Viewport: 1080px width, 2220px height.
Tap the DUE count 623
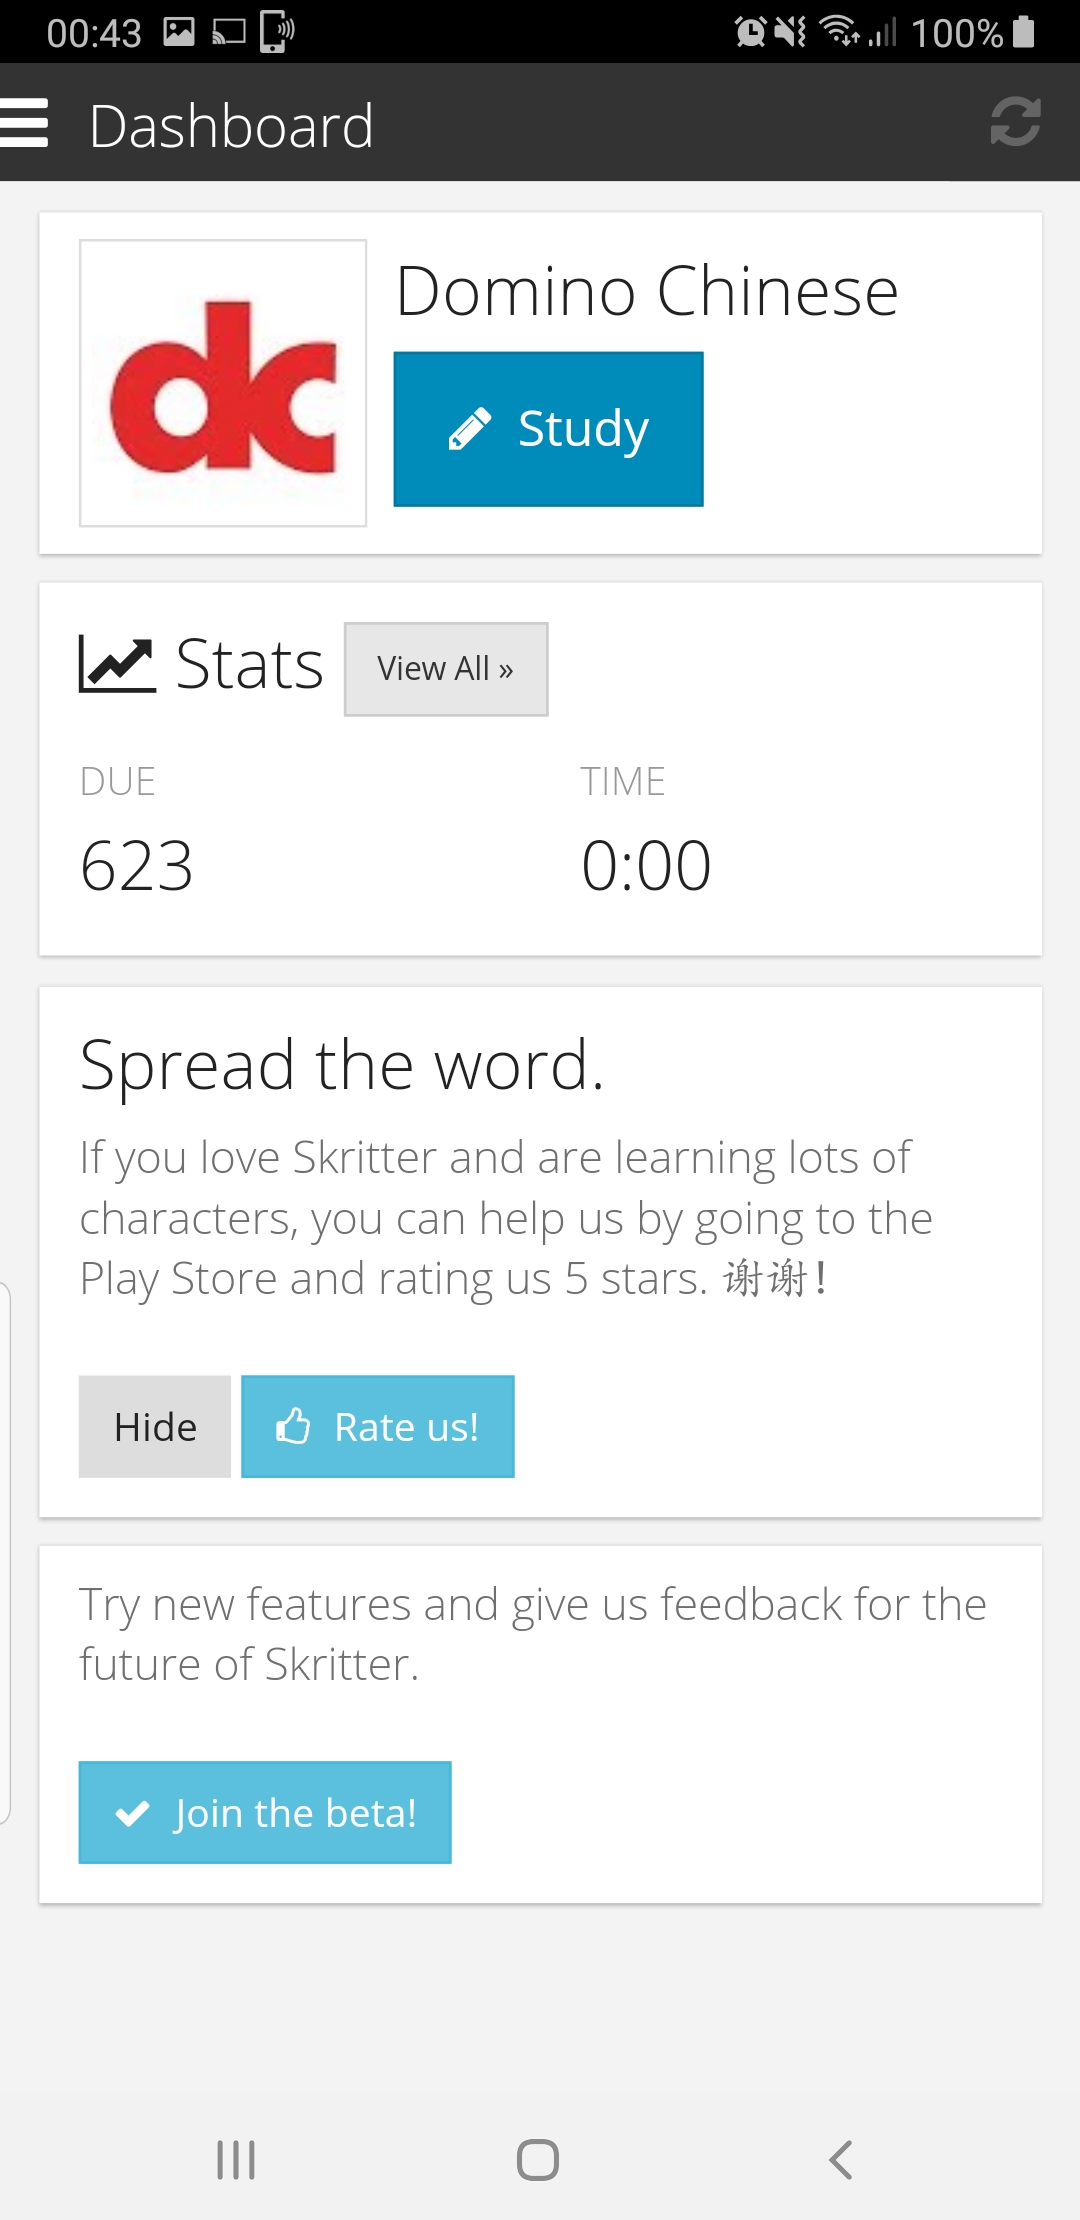(x=137, y=865)
